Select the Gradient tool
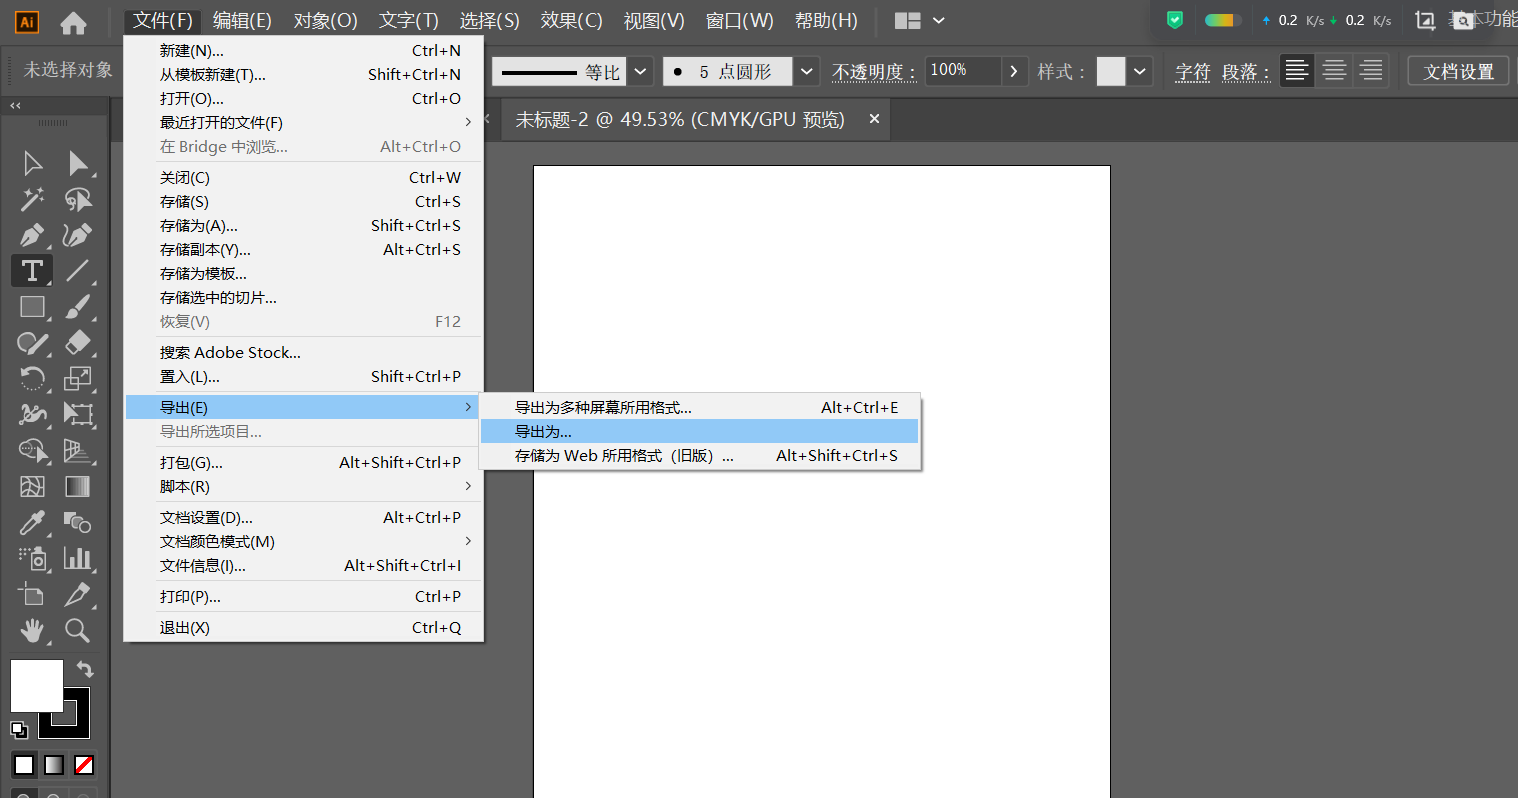 pyautogui.click(x=78, y=486)
